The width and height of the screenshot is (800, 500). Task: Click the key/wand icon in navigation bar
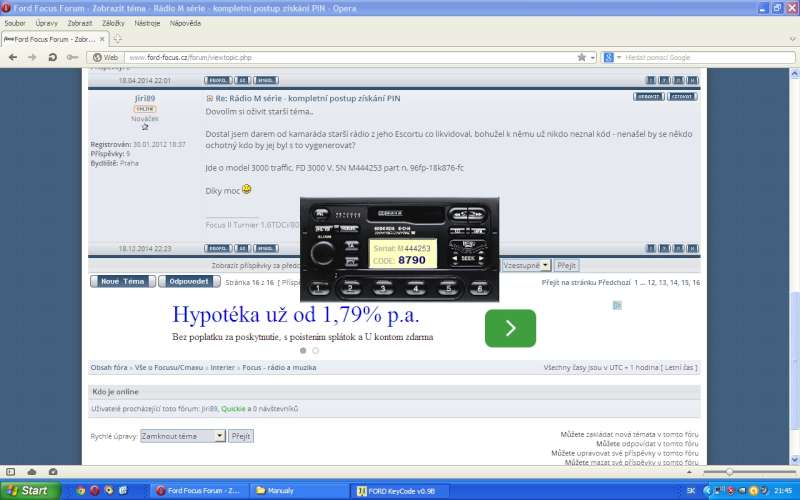click(x=74, y=57)
